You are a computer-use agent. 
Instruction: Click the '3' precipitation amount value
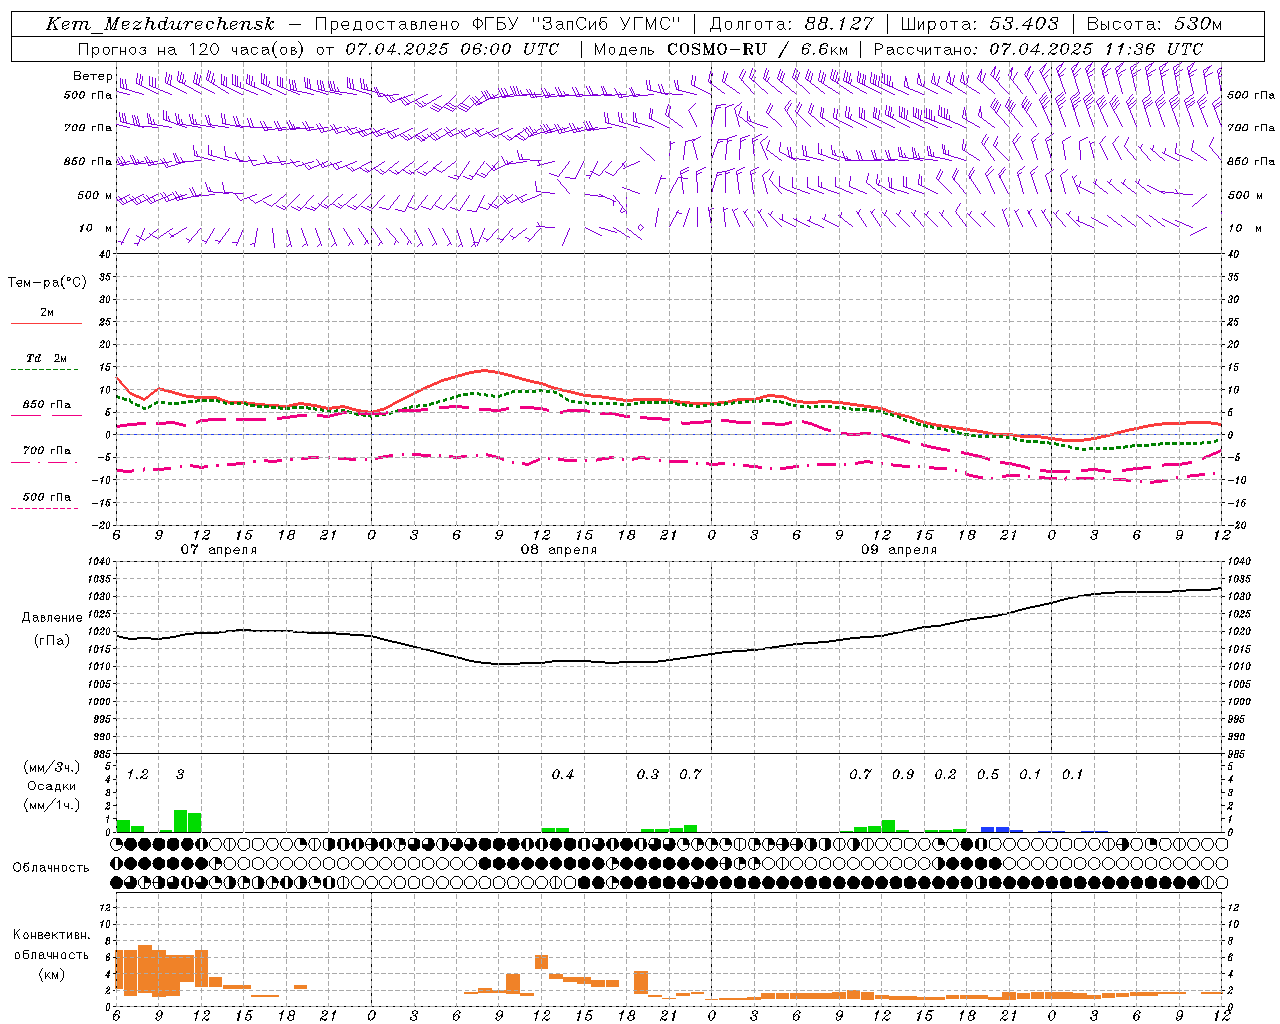pos(180,775)
